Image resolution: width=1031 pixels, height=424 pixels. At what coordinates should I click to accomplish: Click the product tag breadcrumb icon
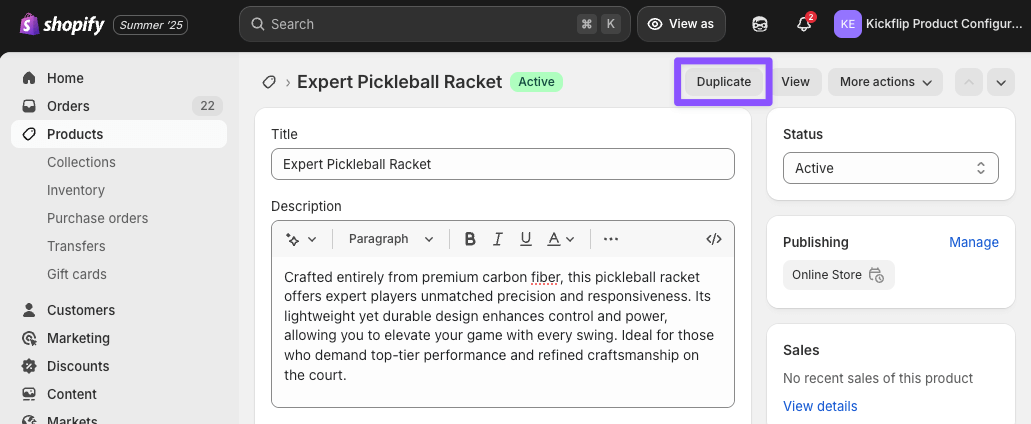(x=269, y=82)
